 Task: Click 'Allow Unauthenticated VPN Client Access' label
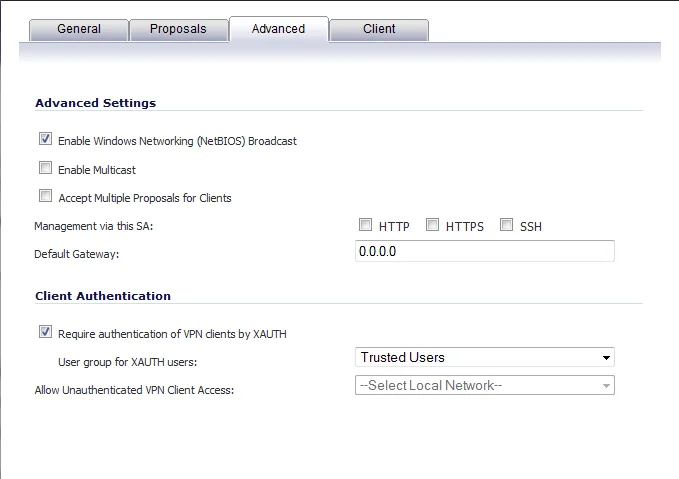134,389
